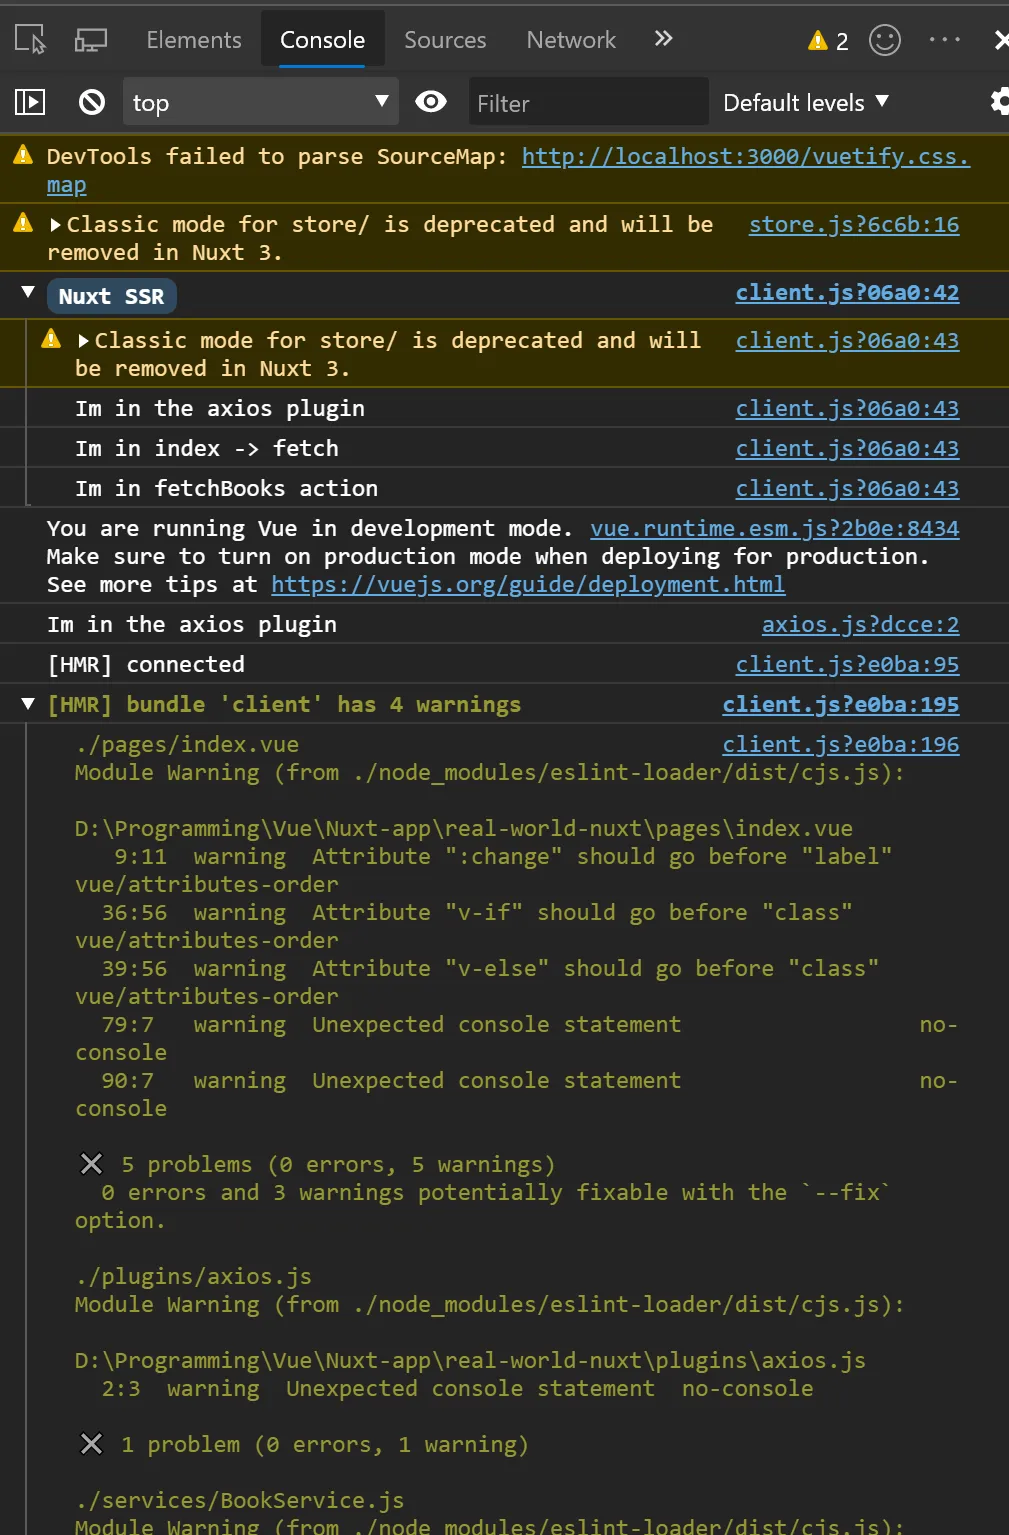The height and width of the screenshot is (1535, 1009).
Task: Select the '36:56 warning' v-if attribute line
Action: (464, 927)
